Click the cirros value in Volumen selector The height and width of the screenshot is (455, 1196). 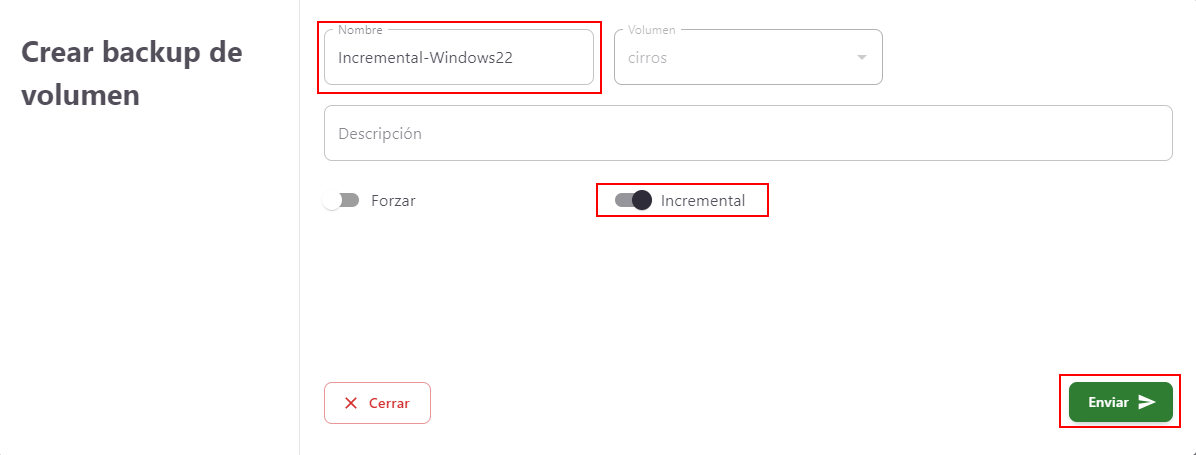click(x=648, y=57)
